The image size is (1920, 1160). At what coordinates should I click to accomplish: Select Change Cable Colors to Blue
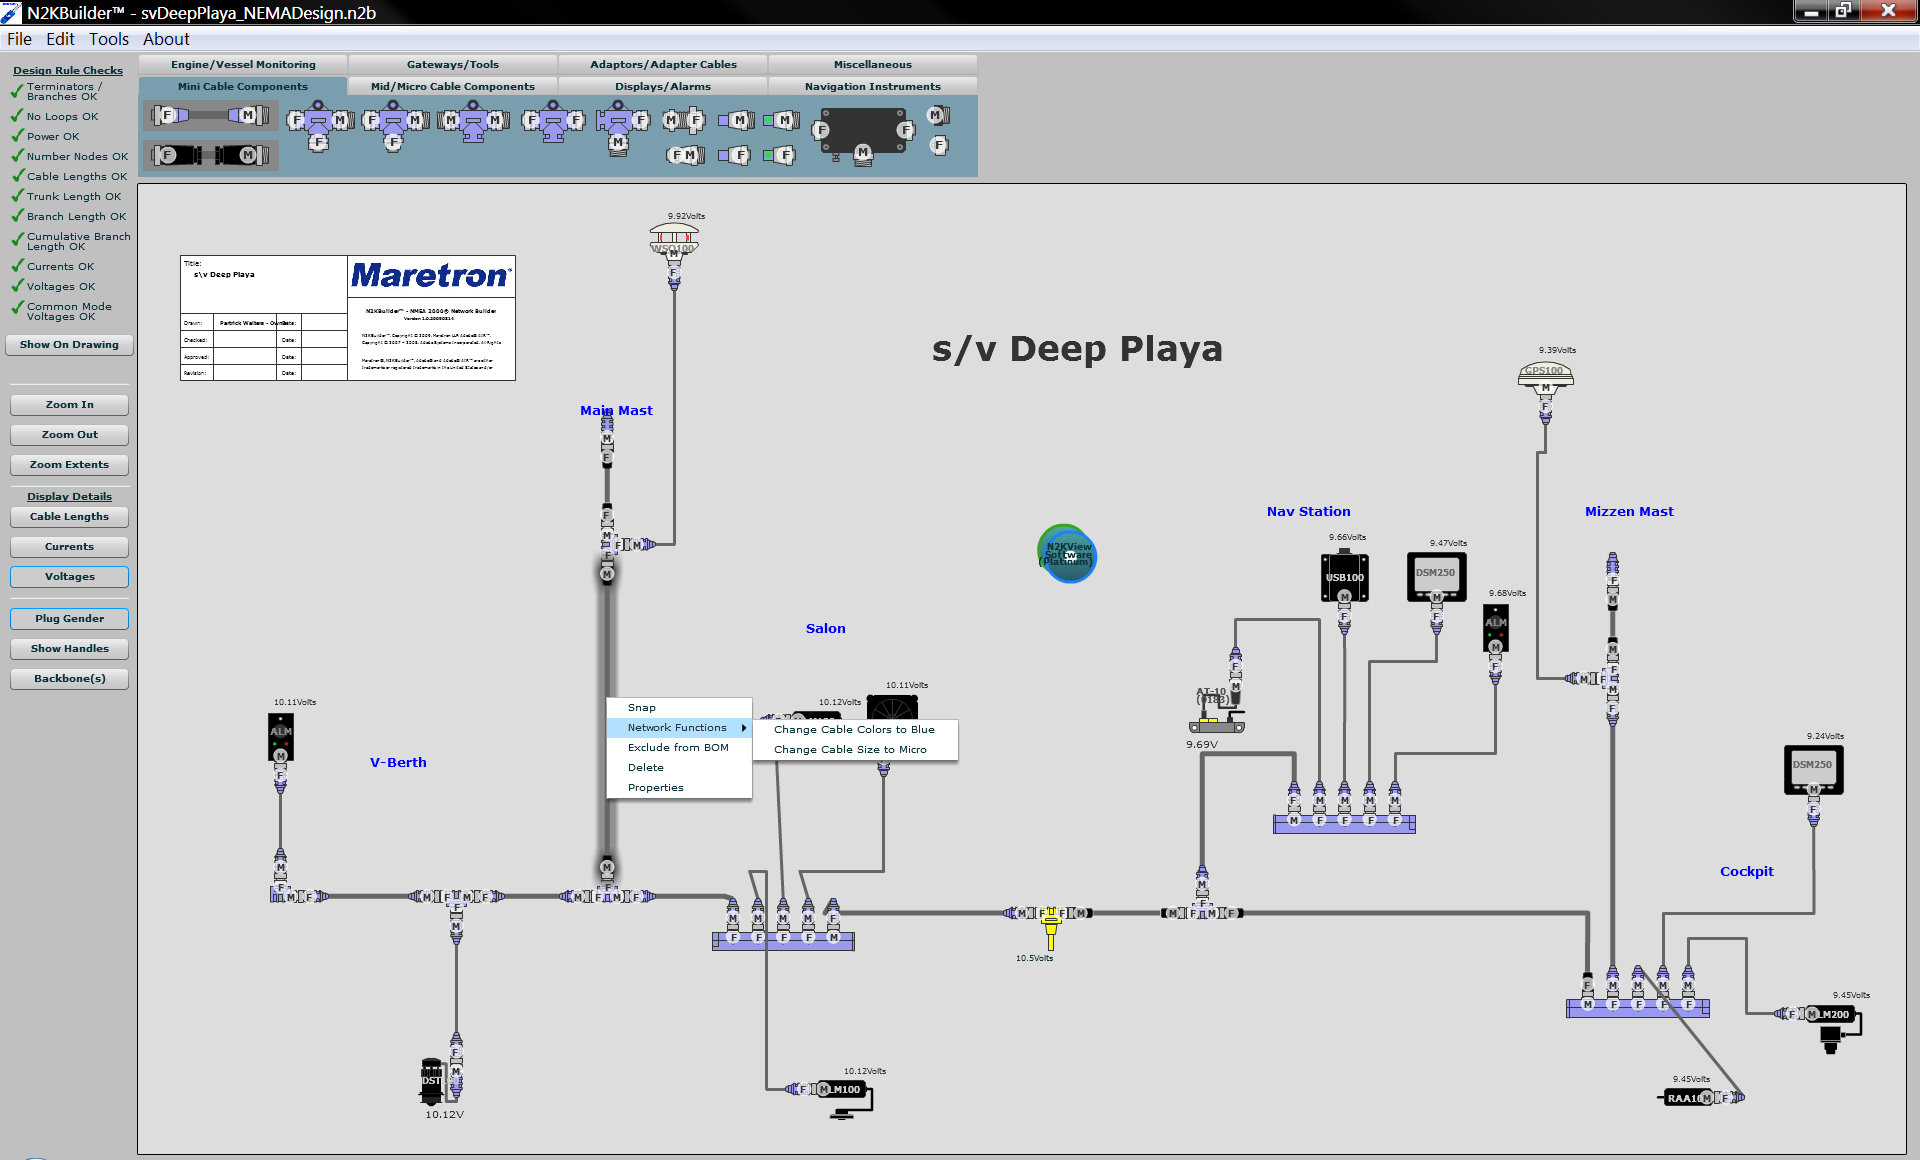(x=854, y=730)
